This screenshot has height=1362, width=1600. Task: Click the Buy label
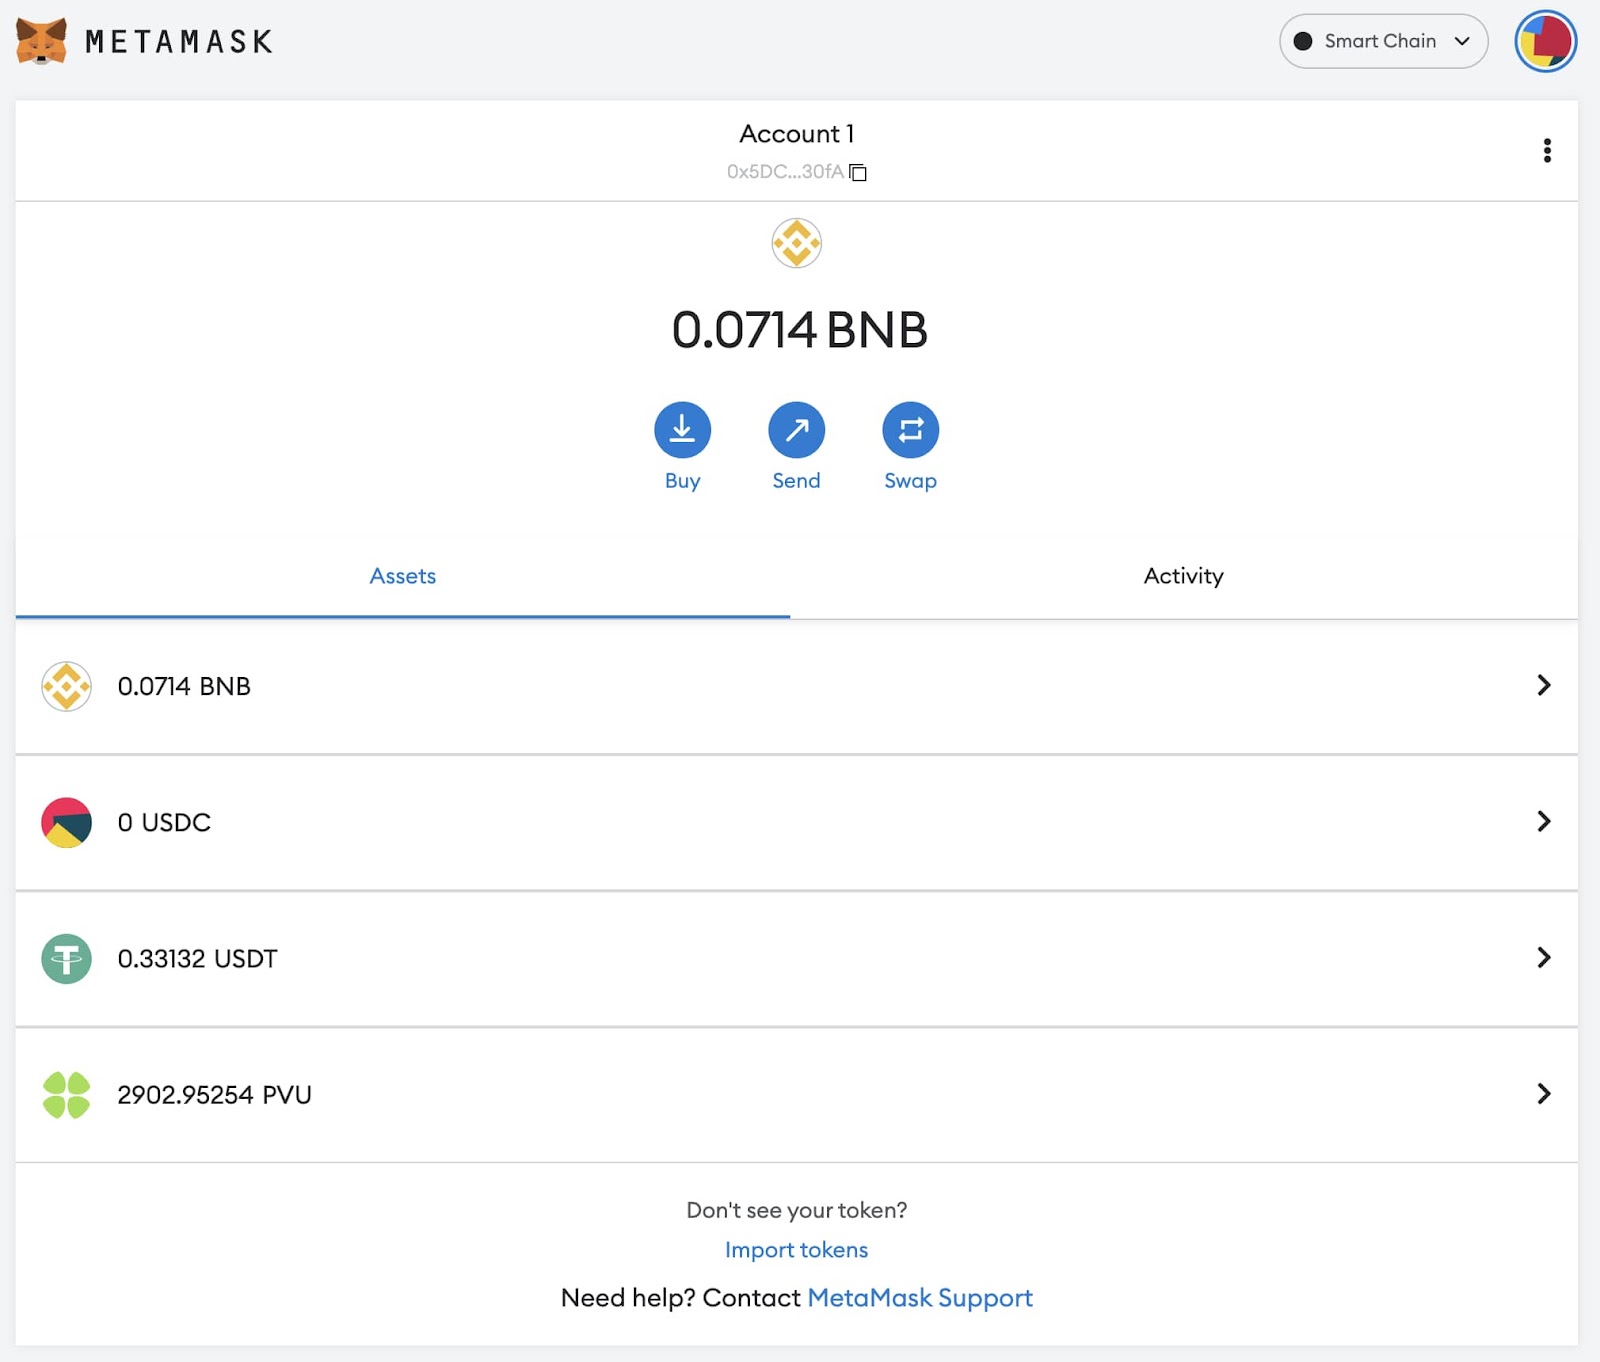pos(682,481)
